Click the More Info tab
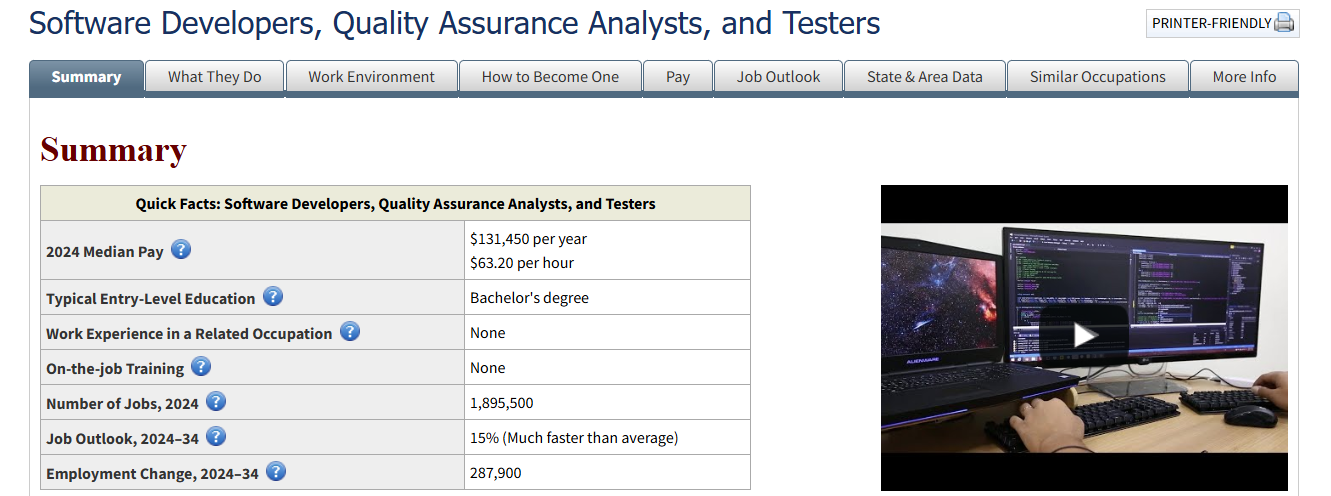Viewport: 1331px width, 496px height. pyautogui.click(x=1244, y=77)
